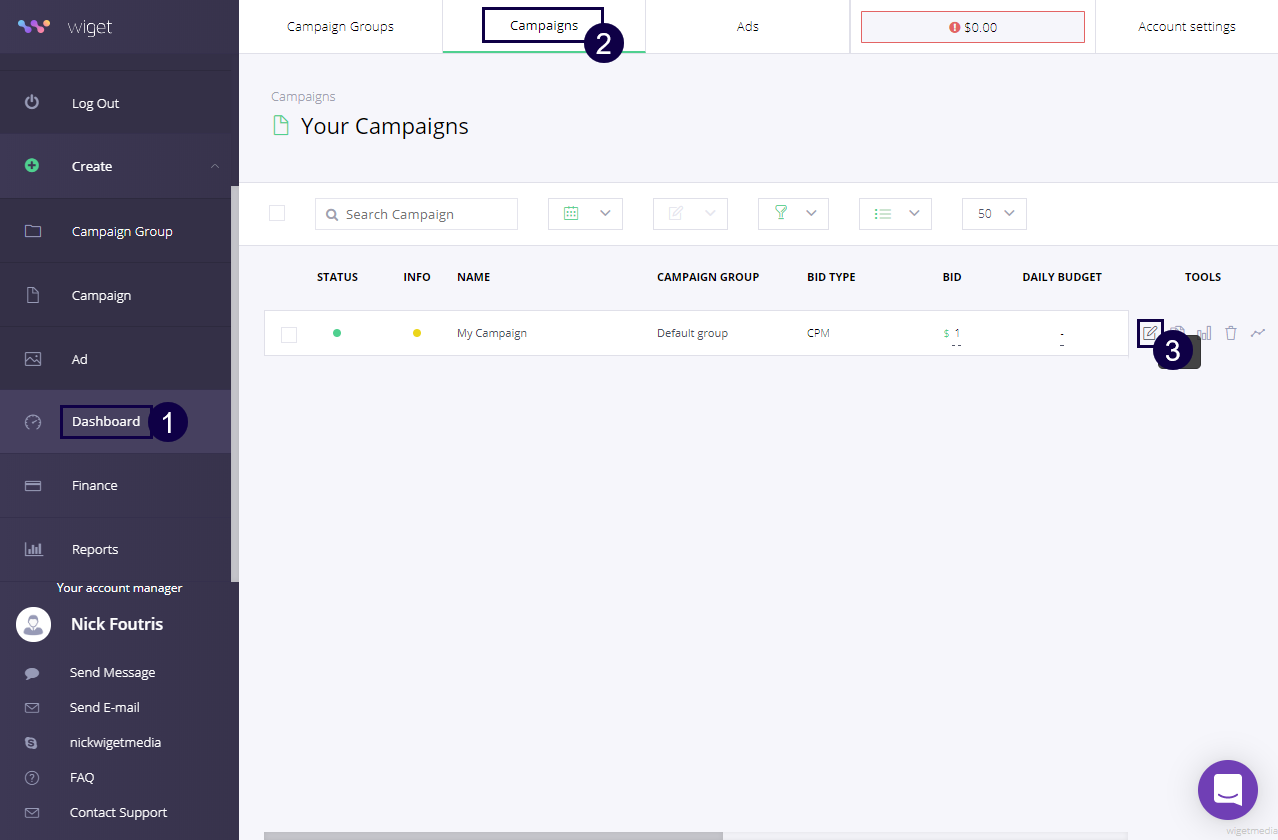The image size is (1278, 840).
Task: Click the edit pencil icon for My Campaign
Action: point(1150,332)
